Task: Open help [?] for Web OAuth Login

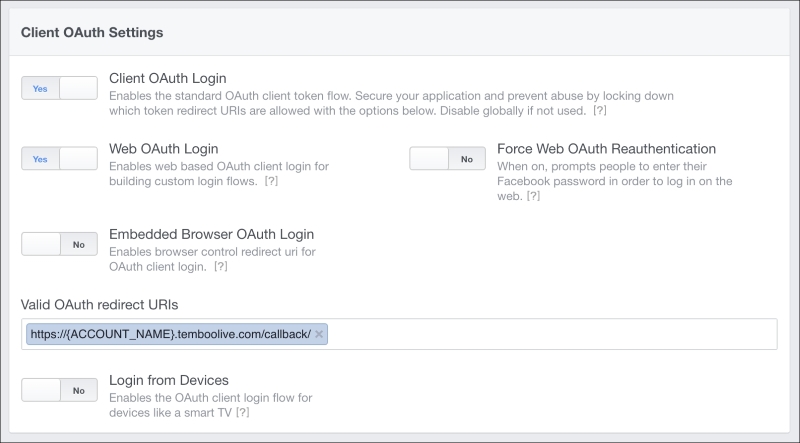Action: 271,181
